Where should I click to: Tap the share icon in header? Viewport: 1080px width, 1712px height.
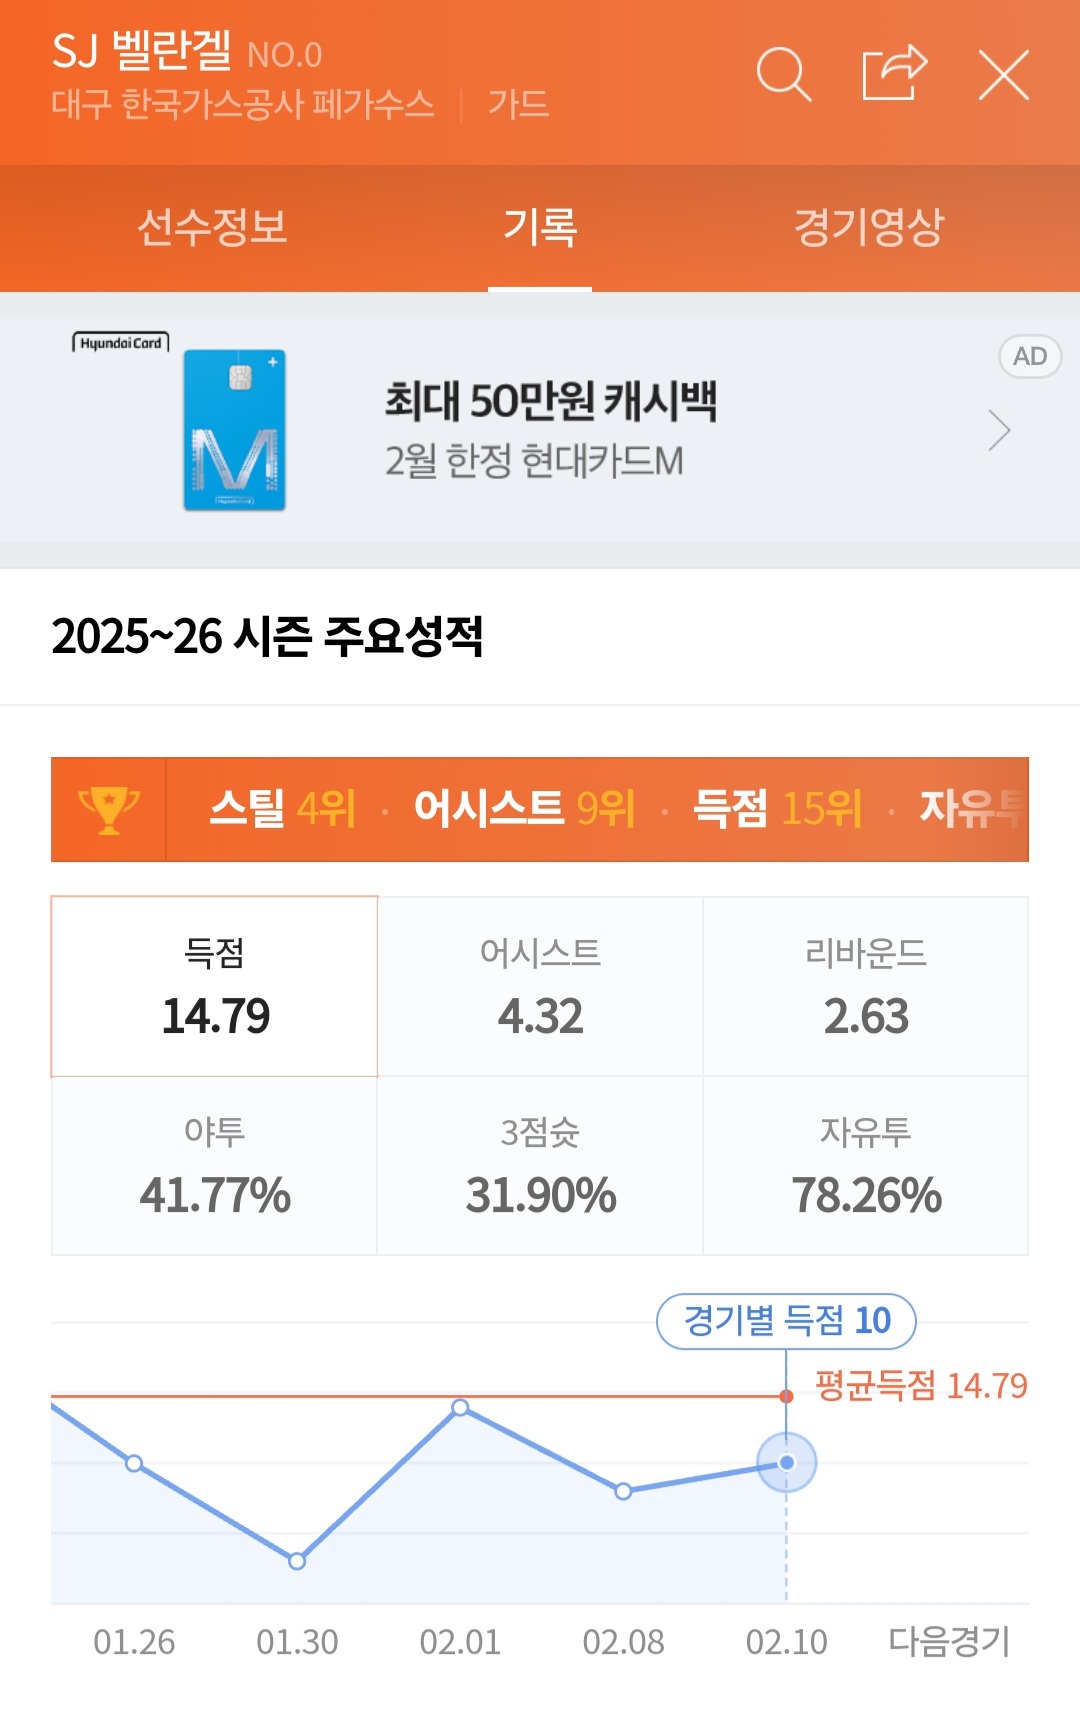894,73
